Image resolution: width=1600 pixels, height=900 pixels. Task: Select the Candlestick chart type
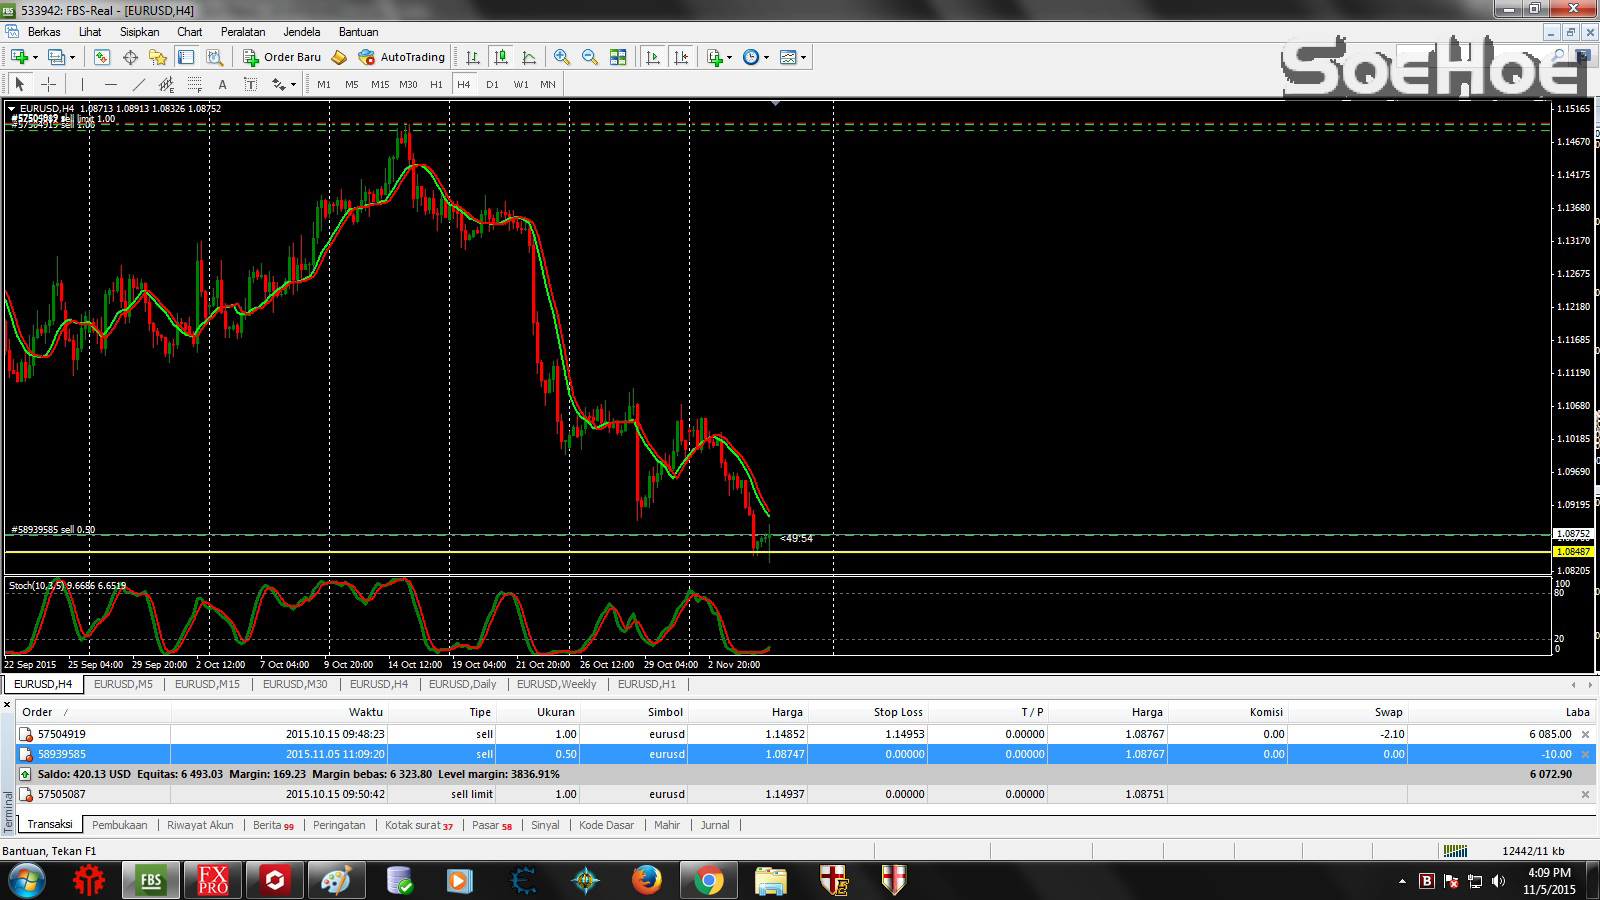(x=501, y=58)
